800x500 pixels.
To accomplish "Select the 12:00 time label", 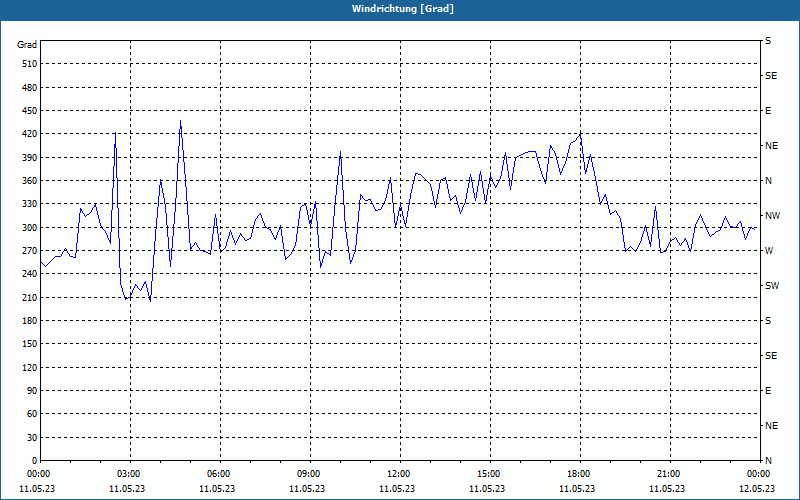I will pos(399,474).
